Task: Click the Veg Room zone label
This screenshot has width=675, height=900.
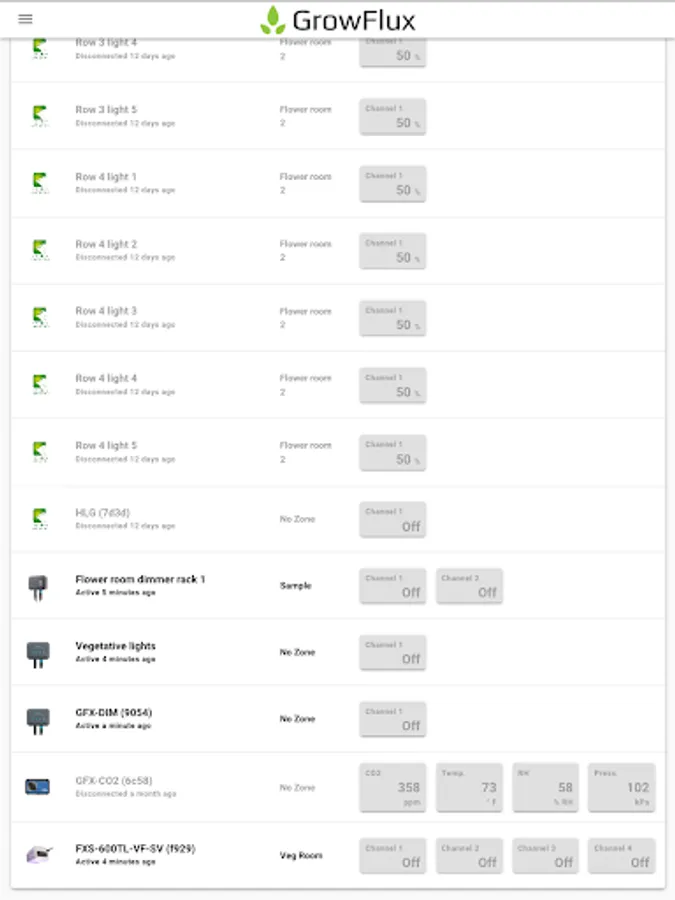Action: pos(301,856)
